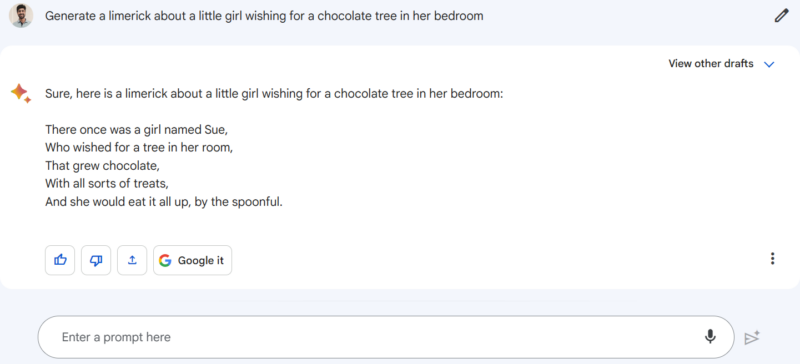
Task: Click the send prompt arrow icon
Action: tap(752, 337)
